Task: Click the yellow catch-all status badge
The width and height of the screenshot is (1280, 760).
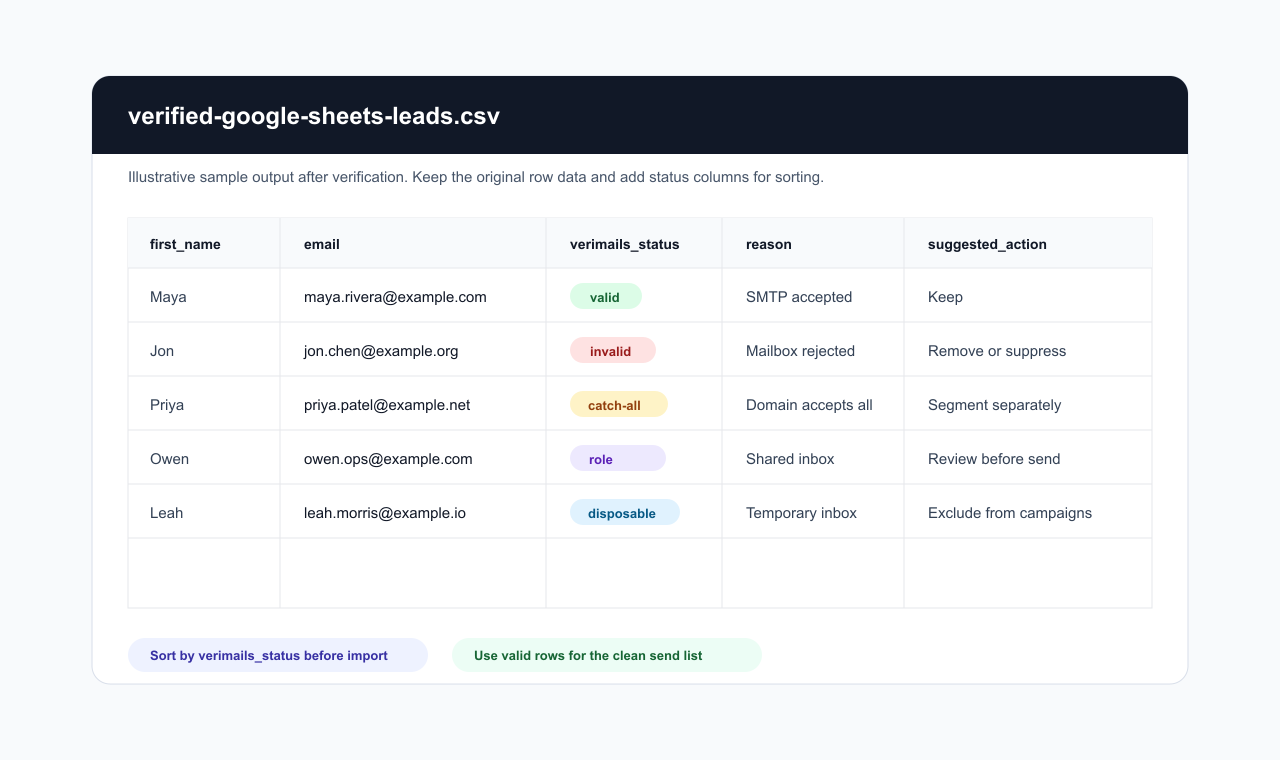Action: [619, 404]
